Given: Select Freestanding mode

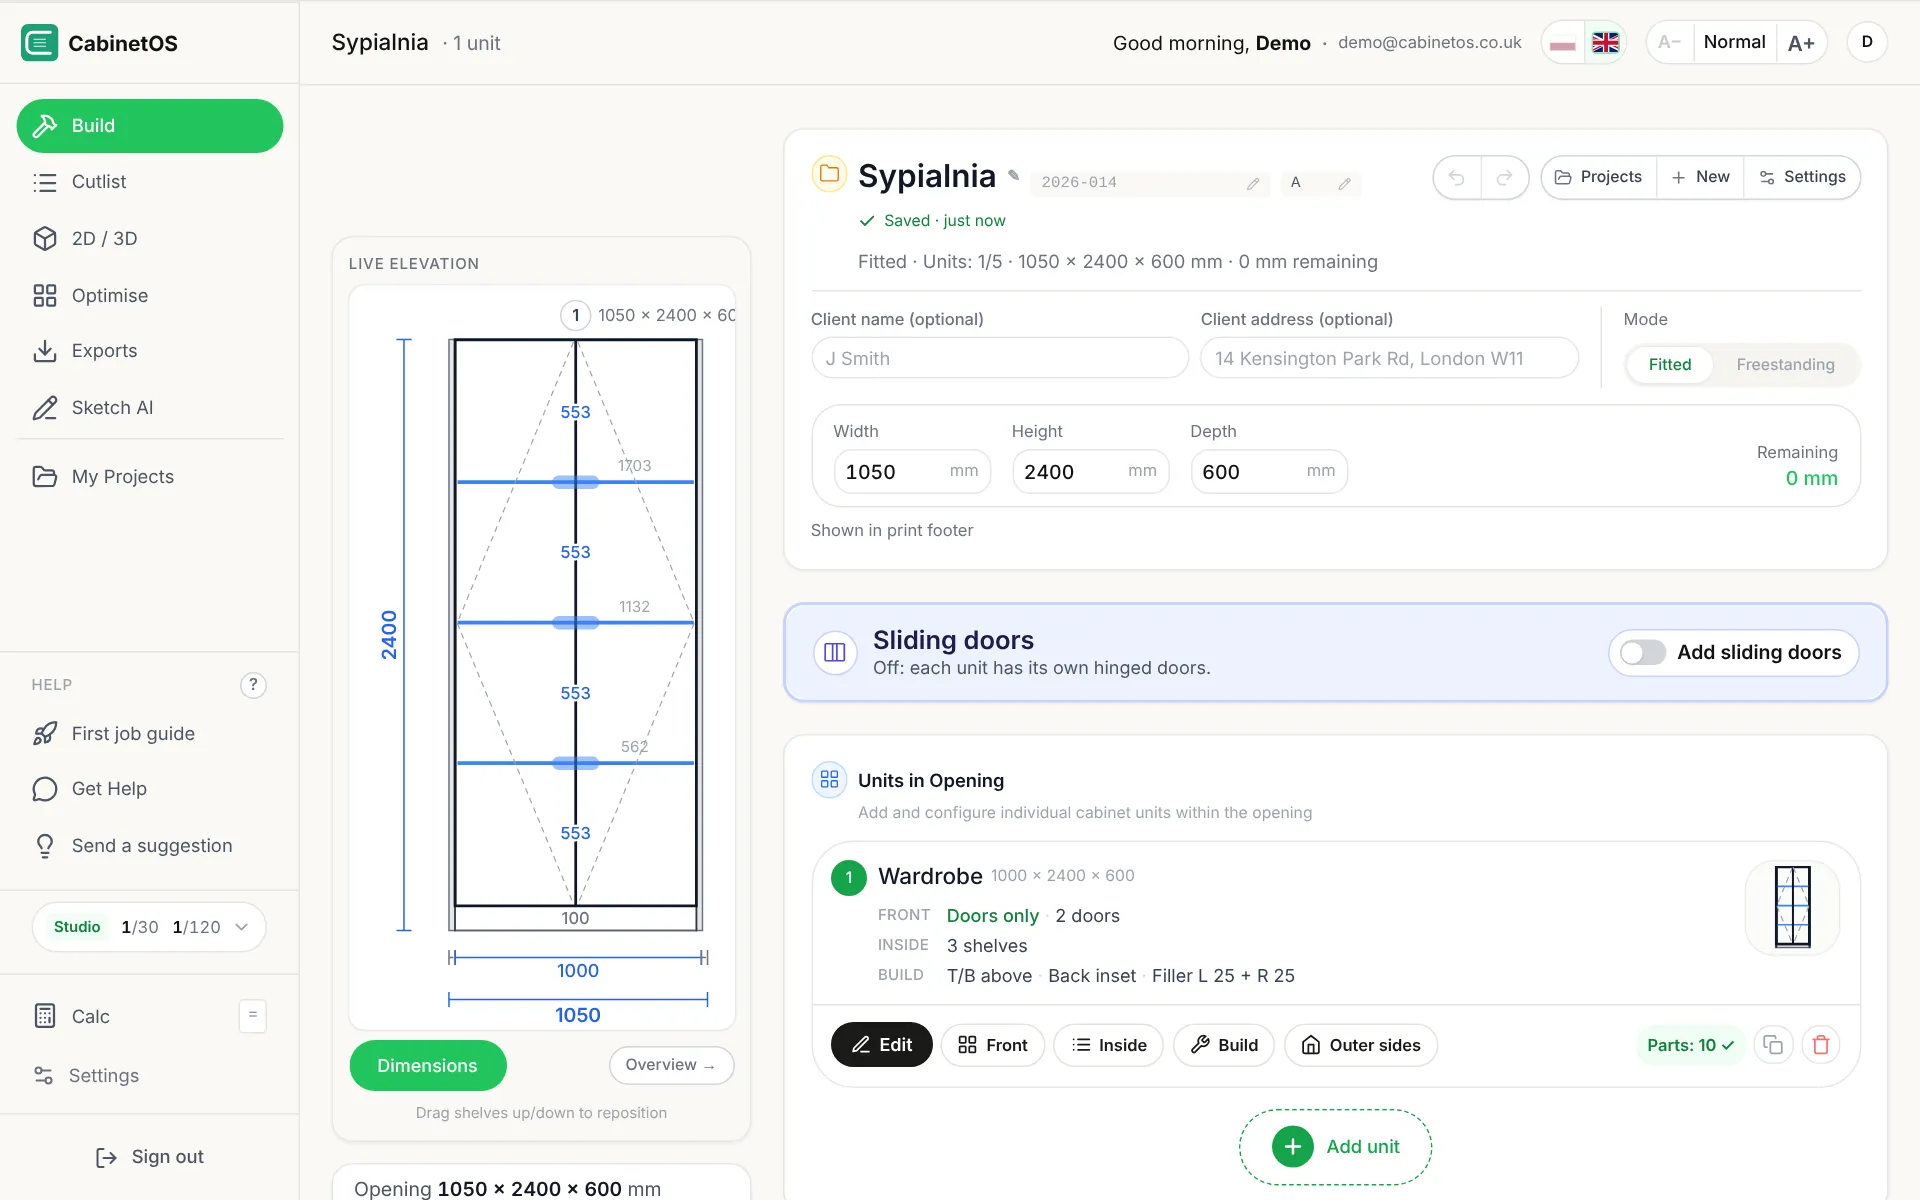Looking at the screenshot, I should coord(1785,365).
